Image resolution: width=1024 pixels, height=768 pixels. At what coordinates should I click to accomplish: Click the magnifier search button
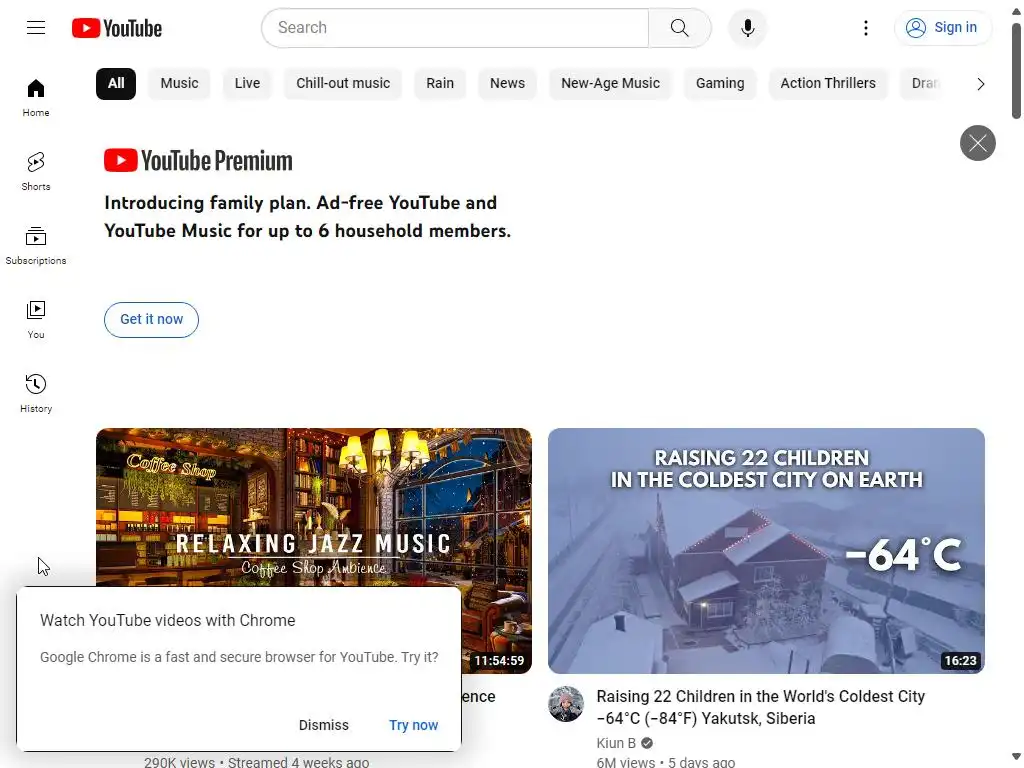679,27
